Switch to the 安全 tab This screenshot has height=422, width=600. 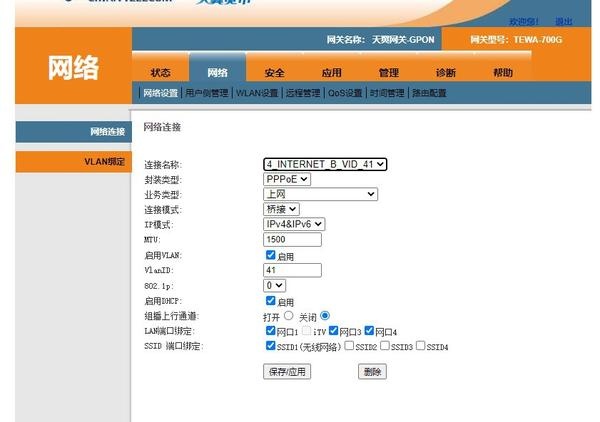274,72
